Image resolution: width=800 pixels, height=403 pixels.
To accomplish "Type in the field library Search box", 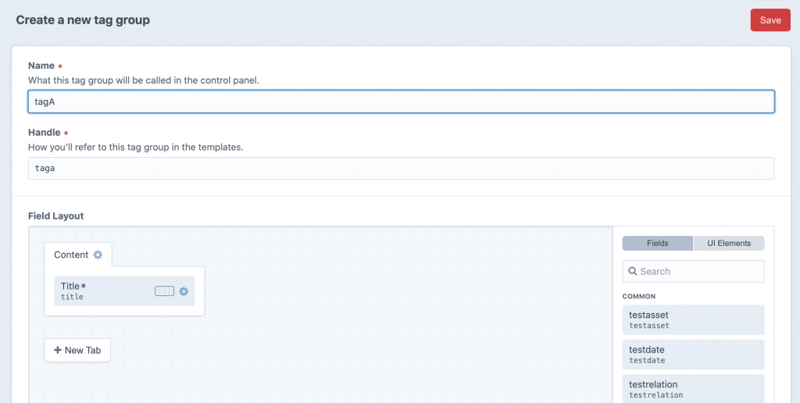I will click(x=700, y=271).
